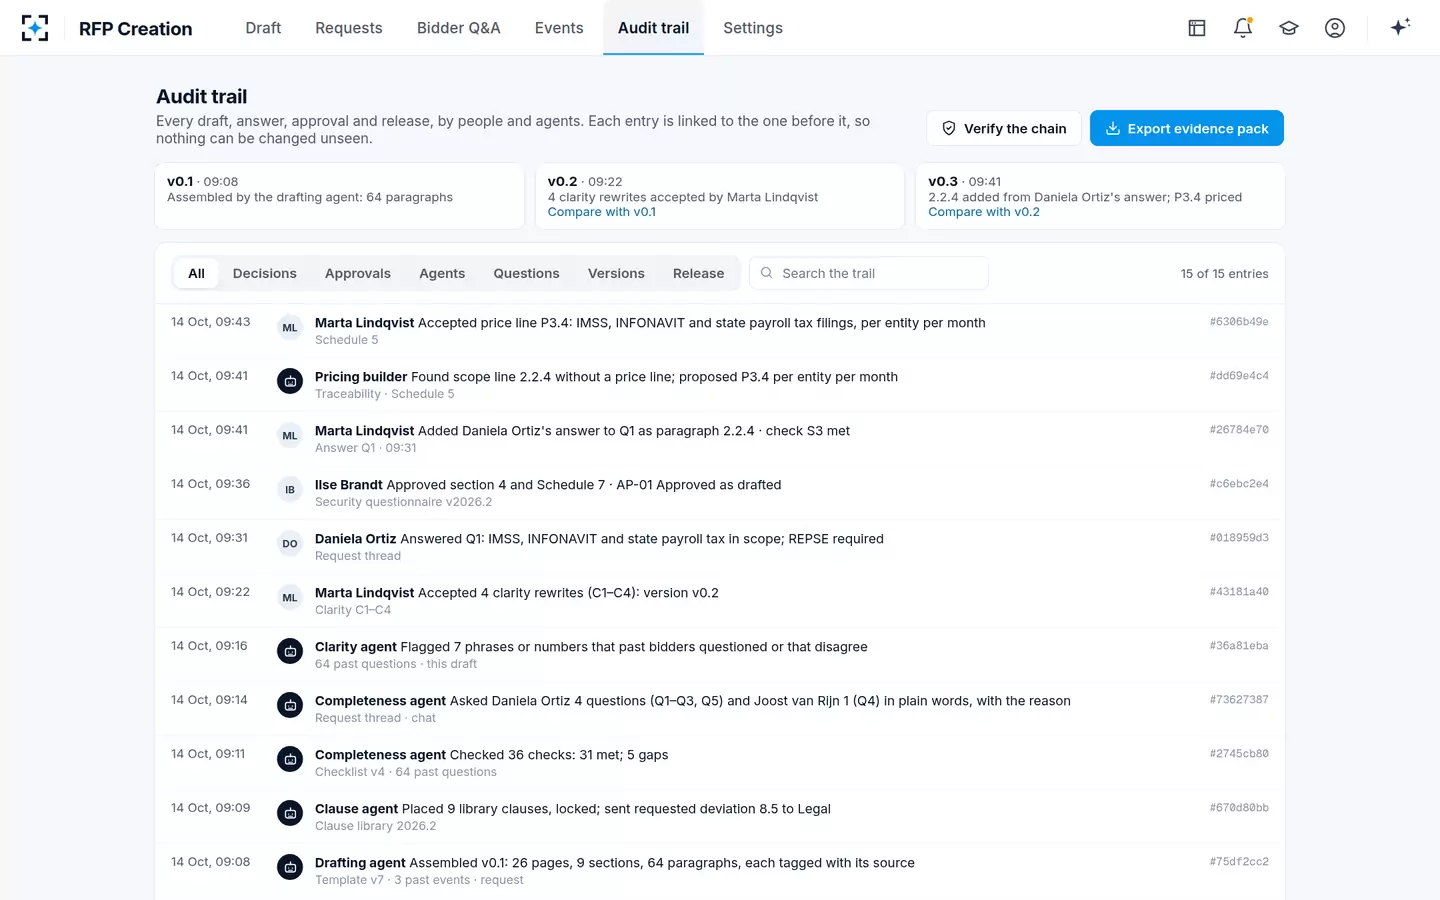The height and width of the screenshot is (900, 1440).
Task: Click the Clarity agent bot icon
Action: (290, 652)
